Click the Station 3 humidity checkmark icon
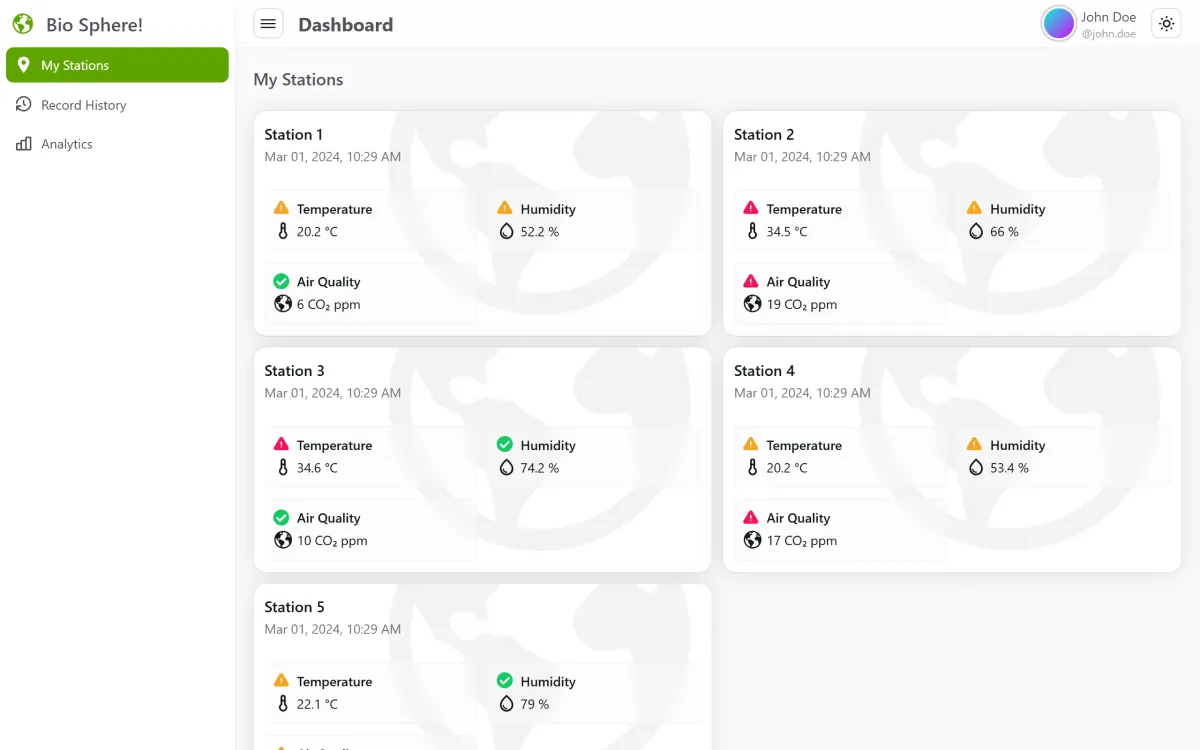The image size is (1200, 750). point(505,444)
